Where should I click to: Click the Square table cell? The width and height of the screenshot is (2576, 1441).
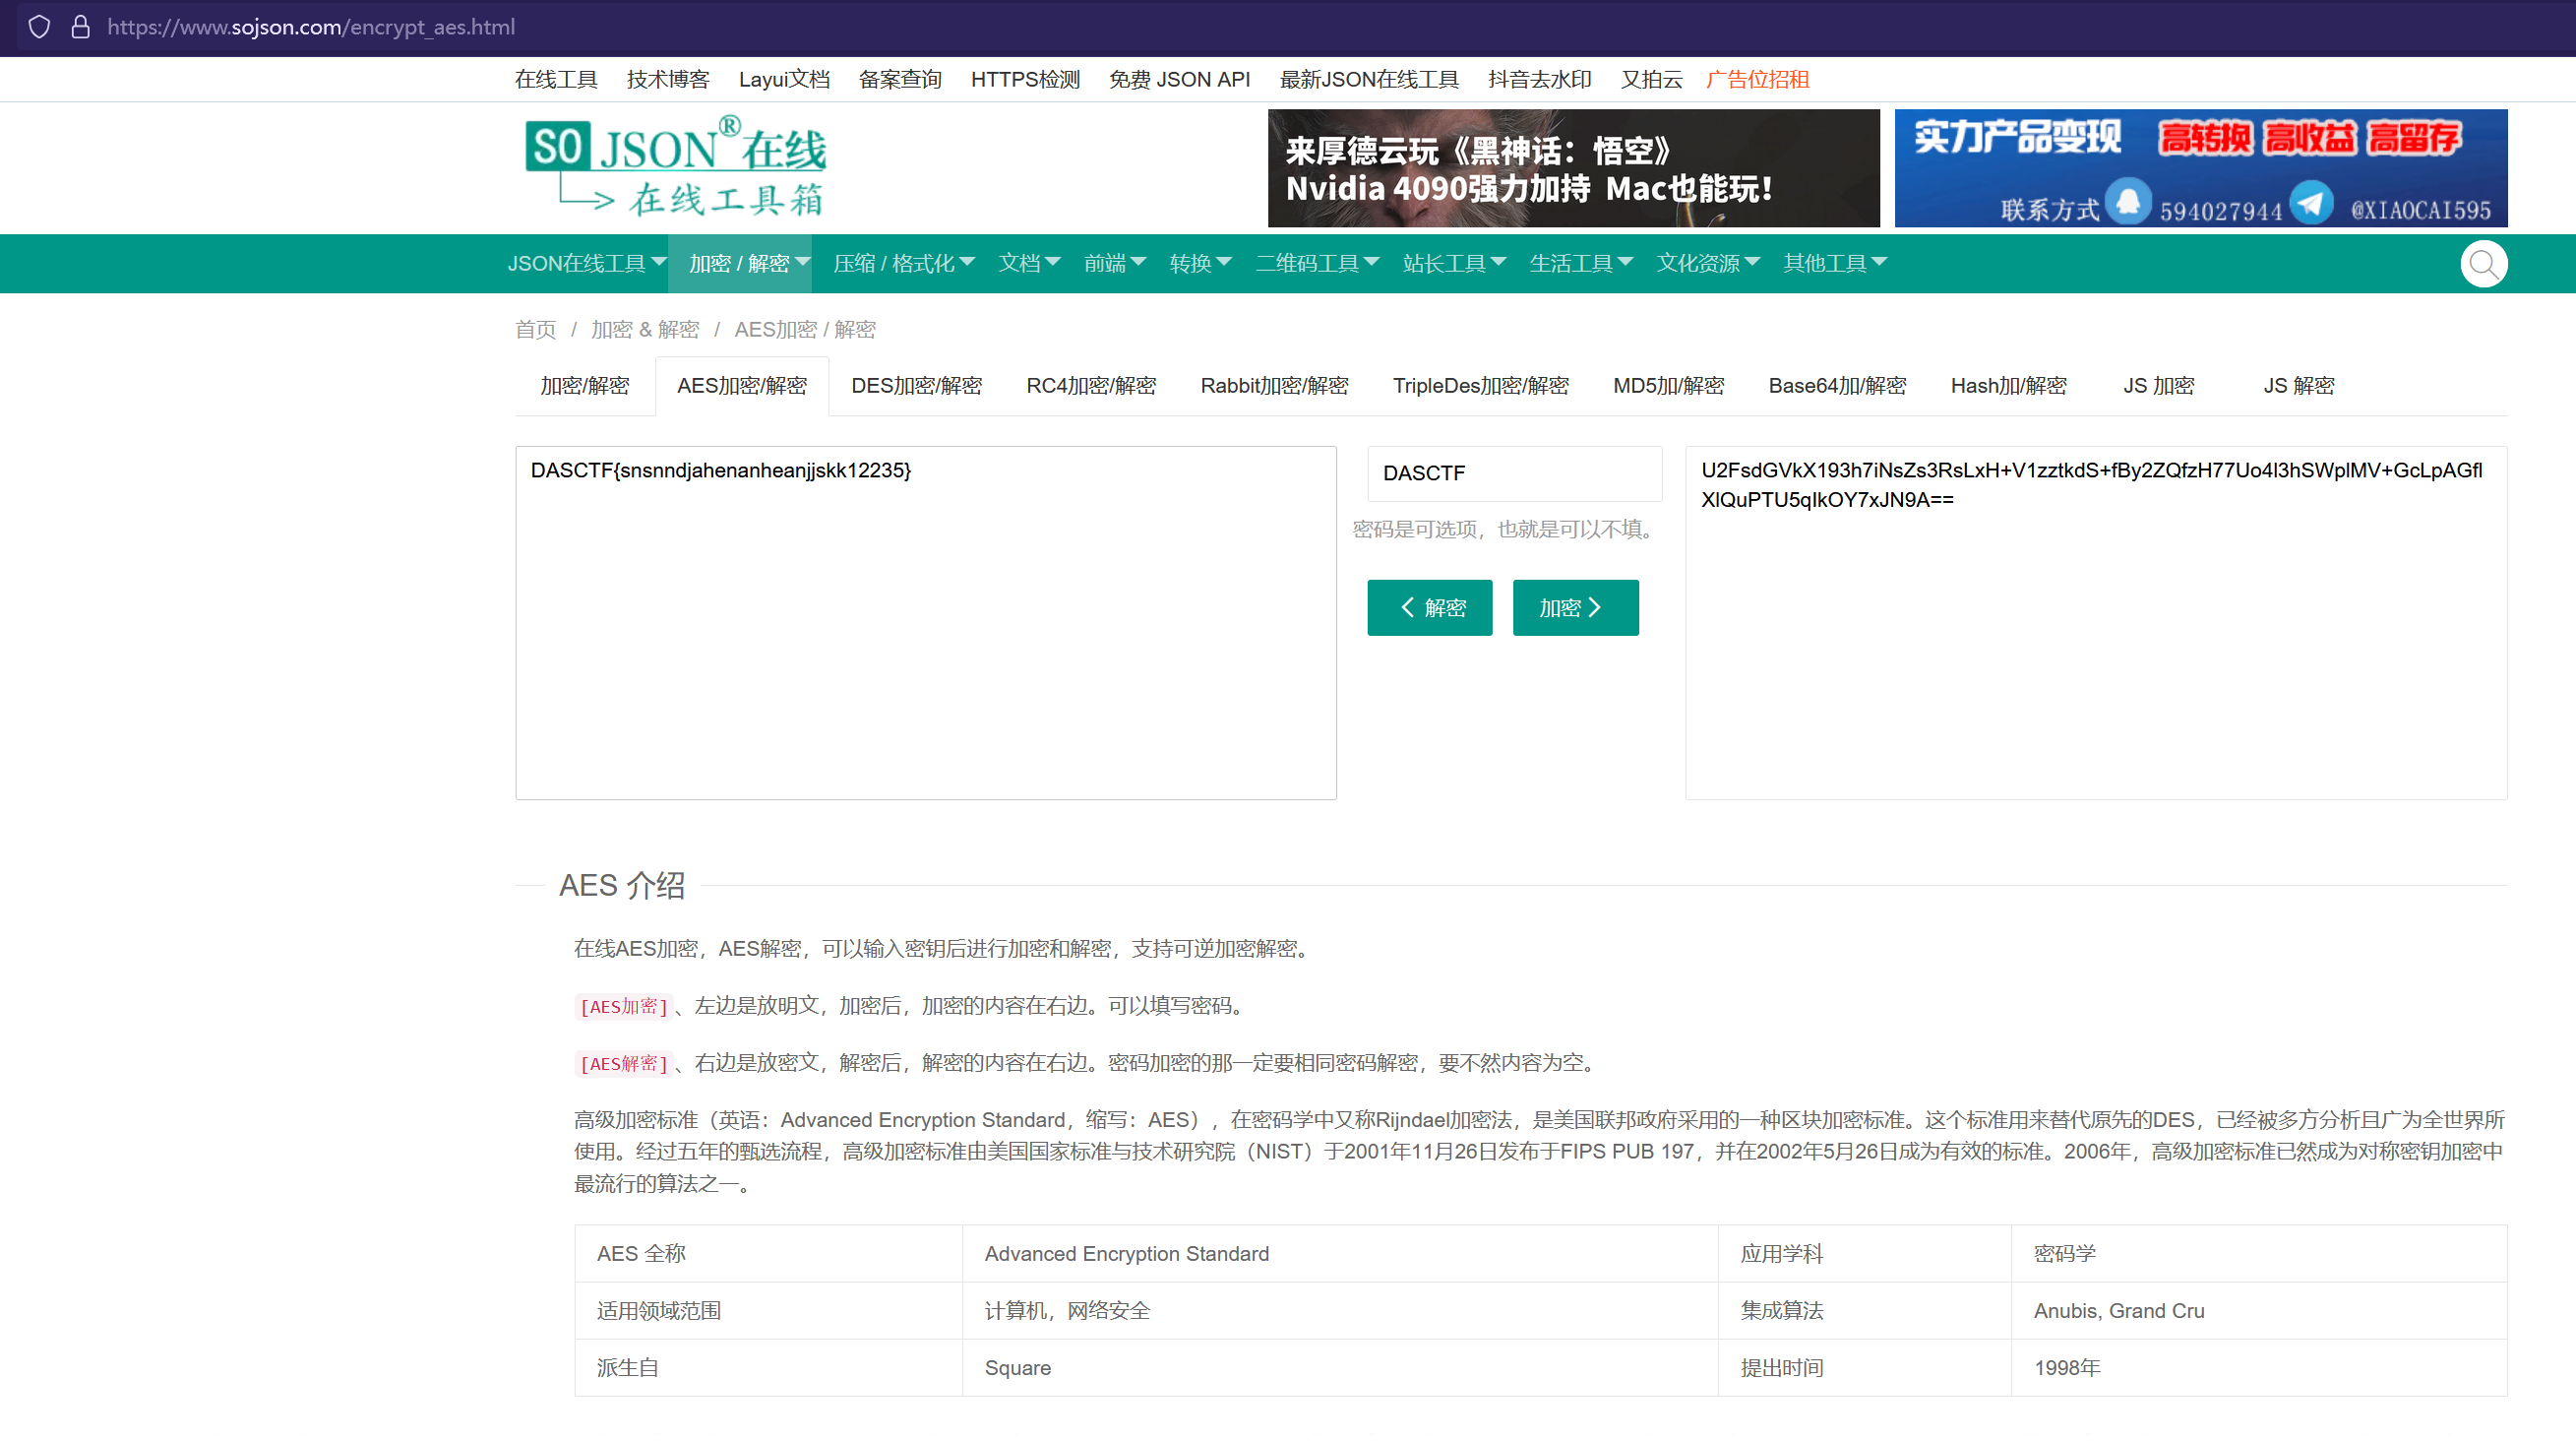(x=1340, y=1368)
